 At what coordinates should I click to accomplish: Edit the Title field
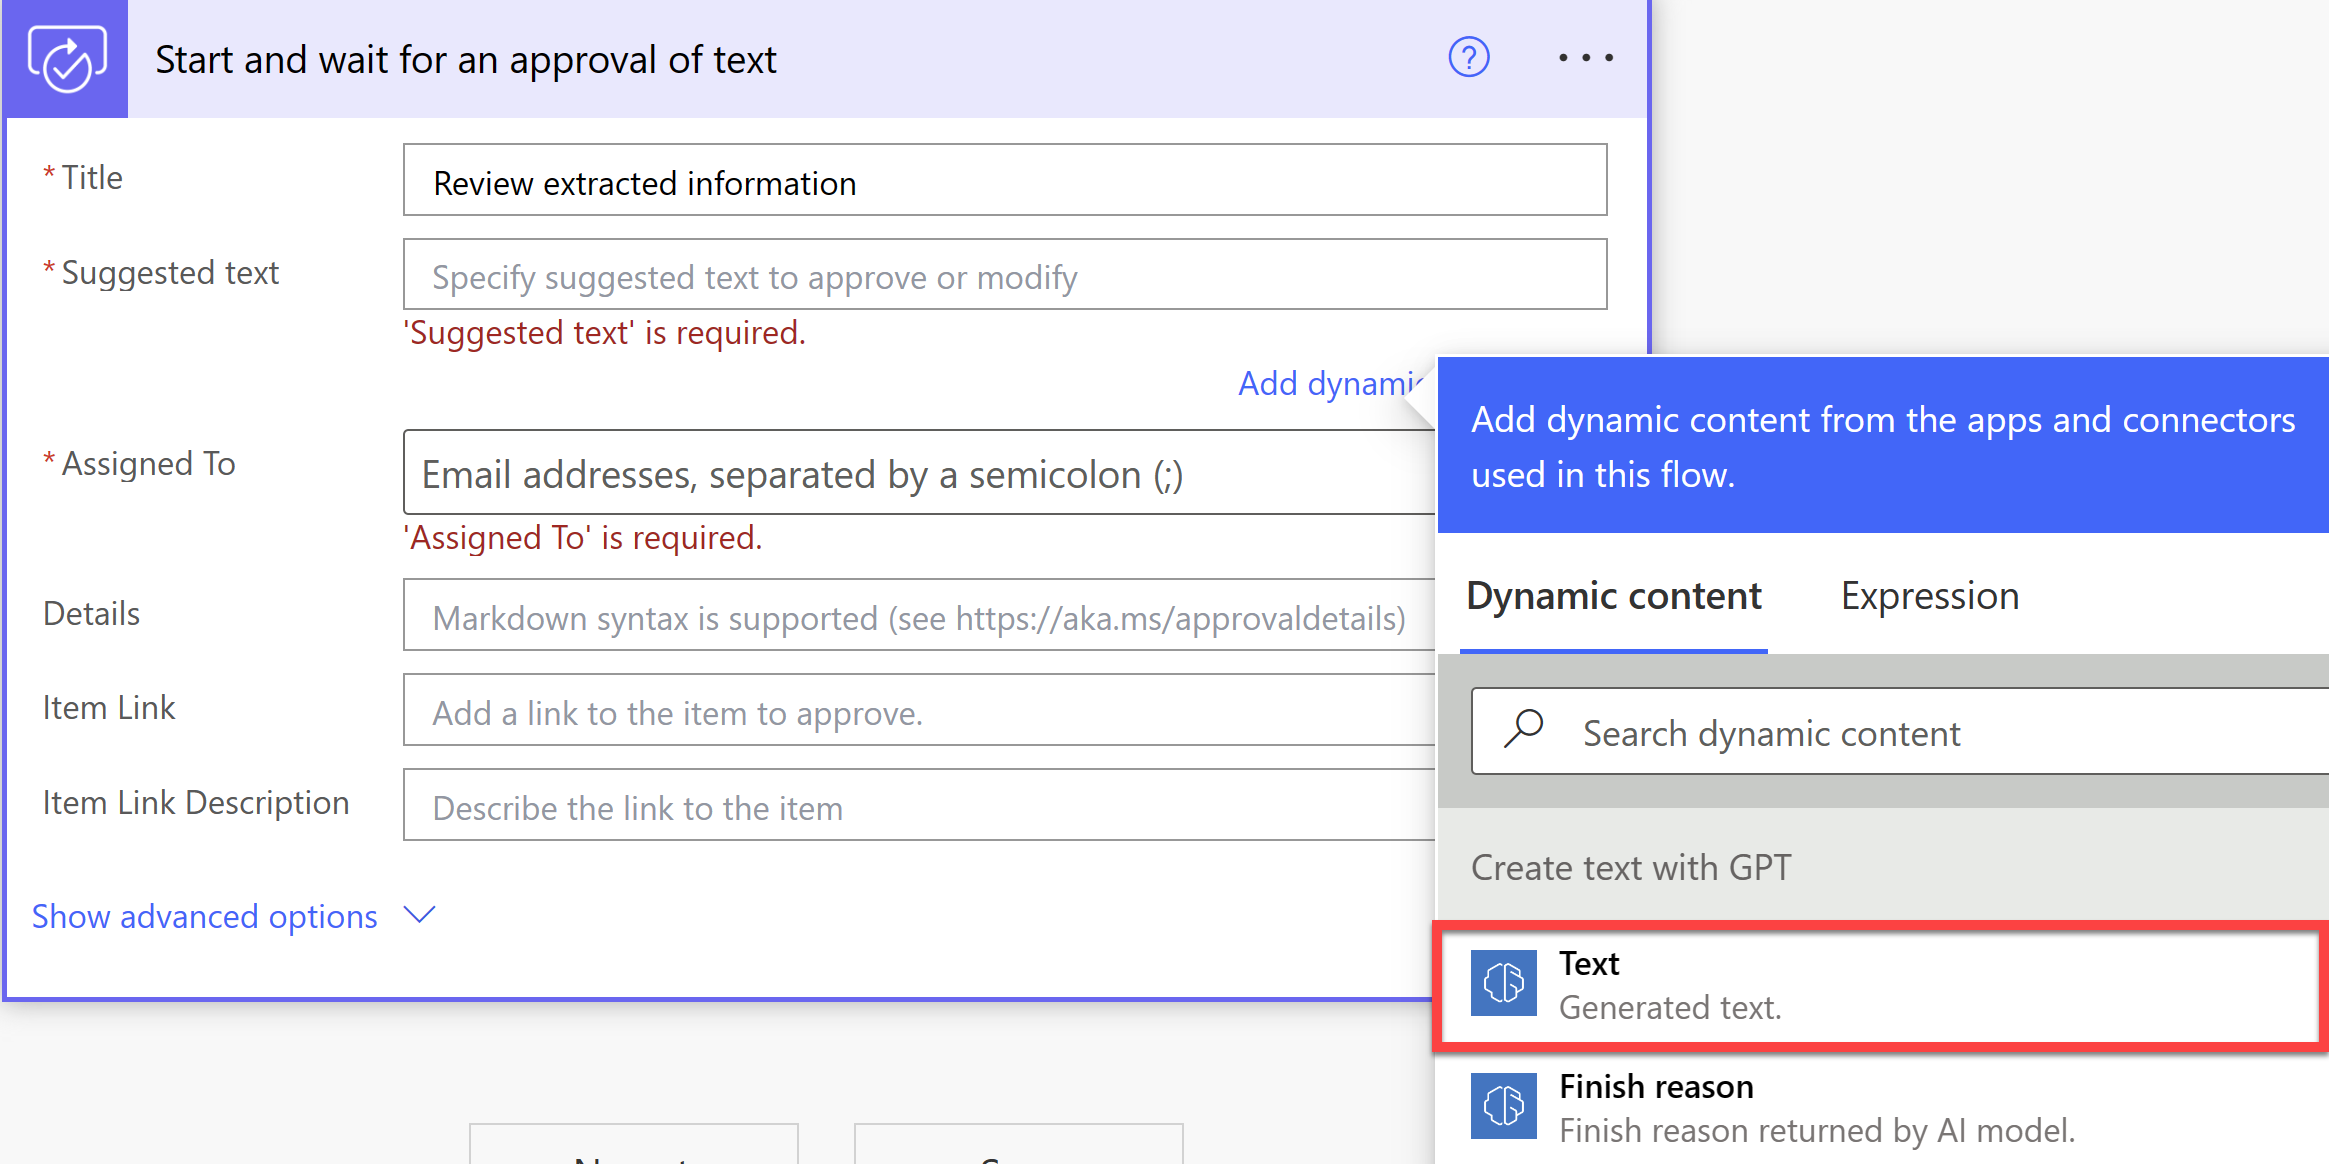(x=1005, y=180)
